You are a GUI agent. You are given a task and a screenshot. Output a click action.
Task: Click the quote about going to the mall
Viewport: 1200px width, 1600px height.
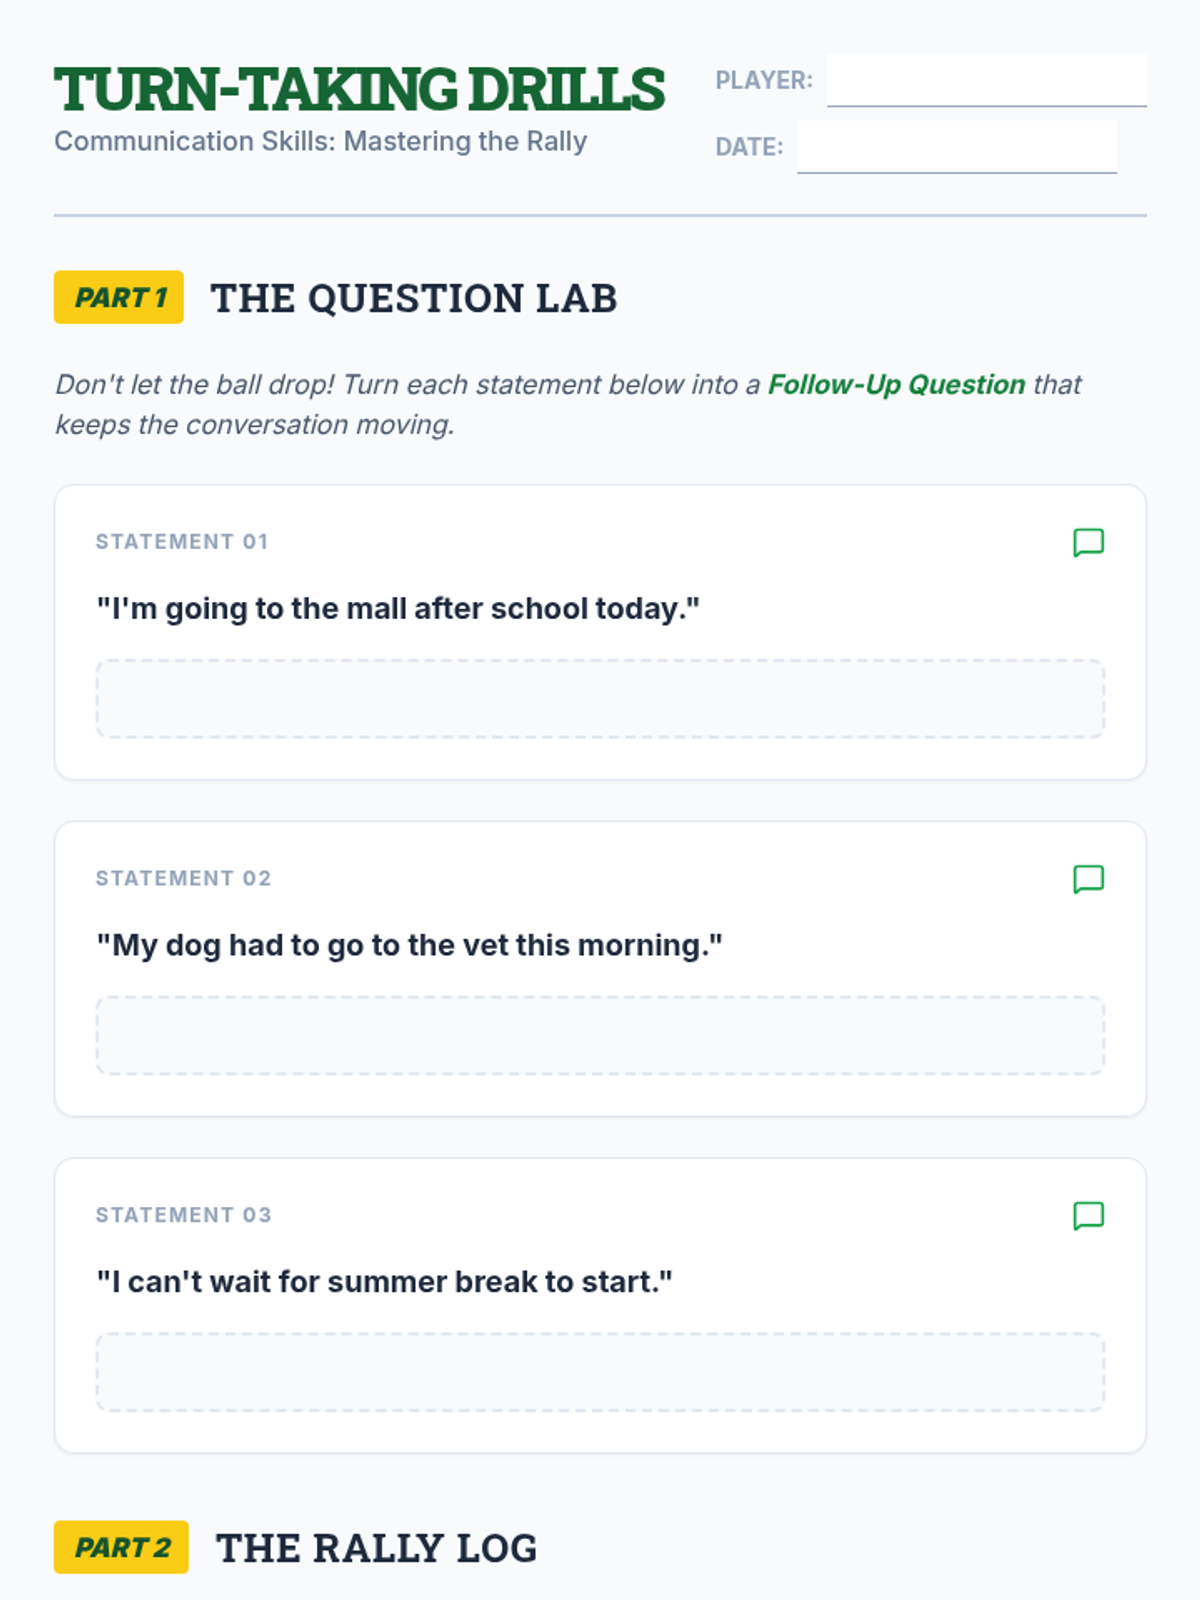point(398,609)
